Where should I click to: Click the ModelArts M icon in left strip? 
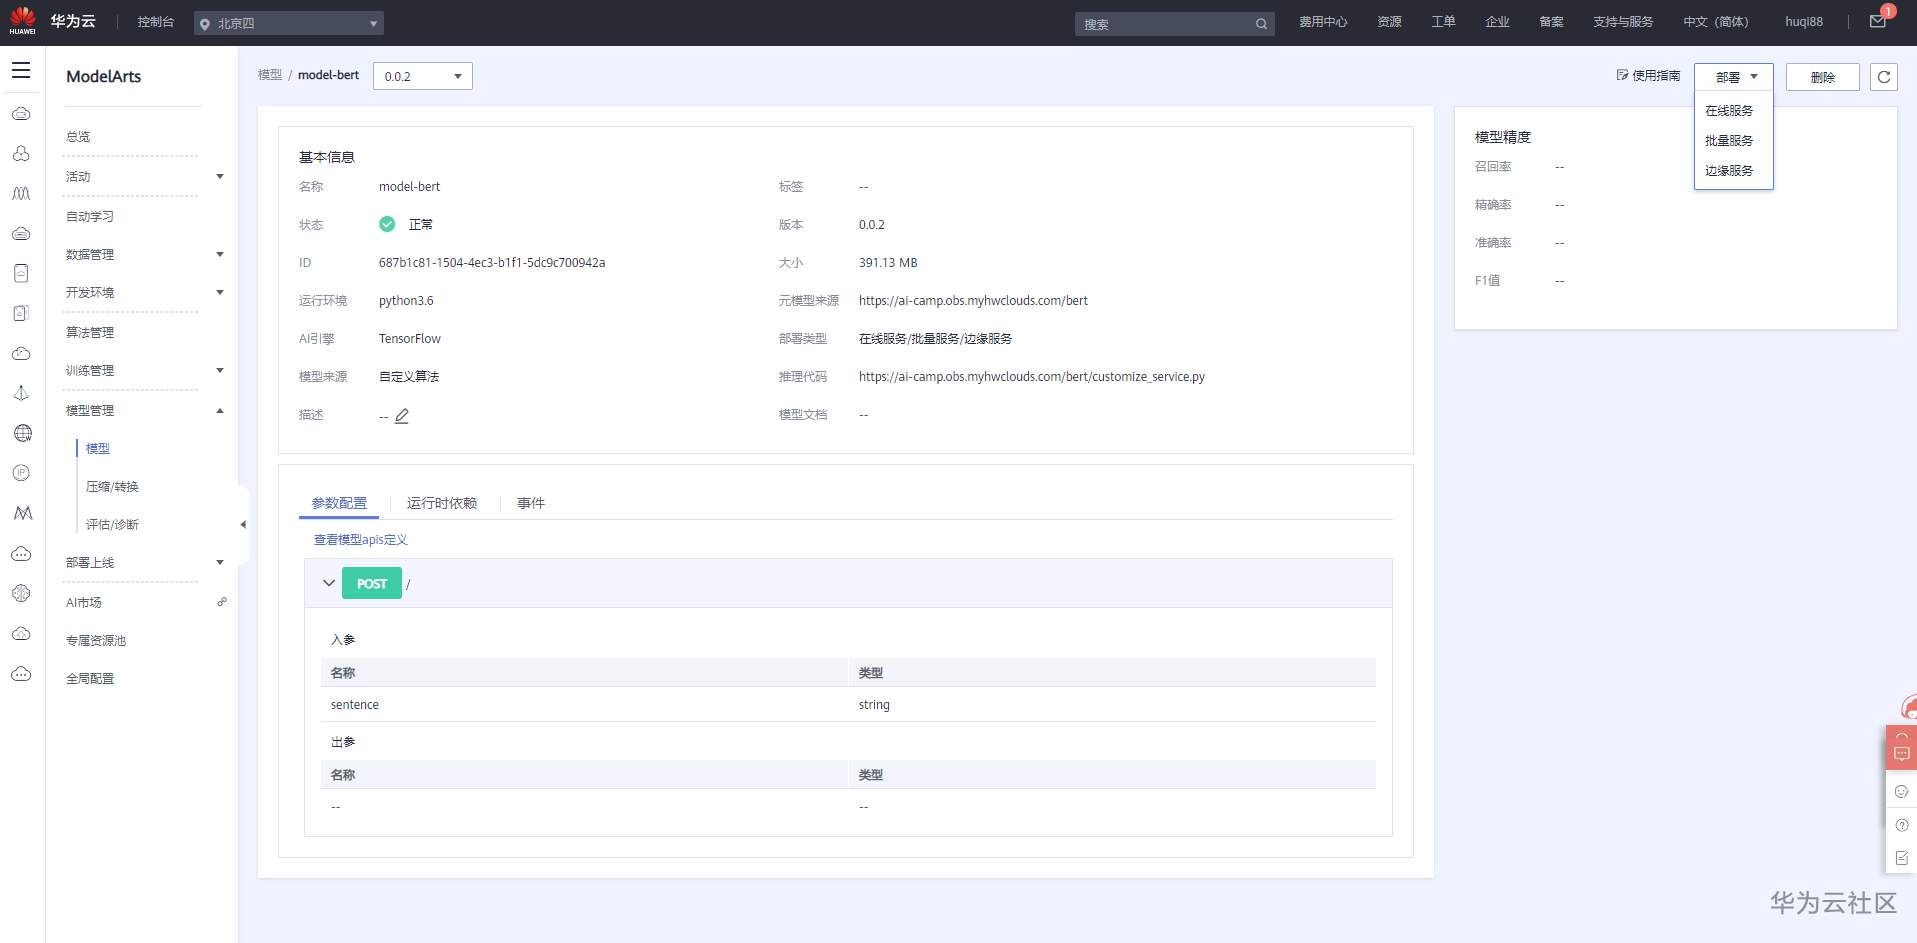pos(22,513)
